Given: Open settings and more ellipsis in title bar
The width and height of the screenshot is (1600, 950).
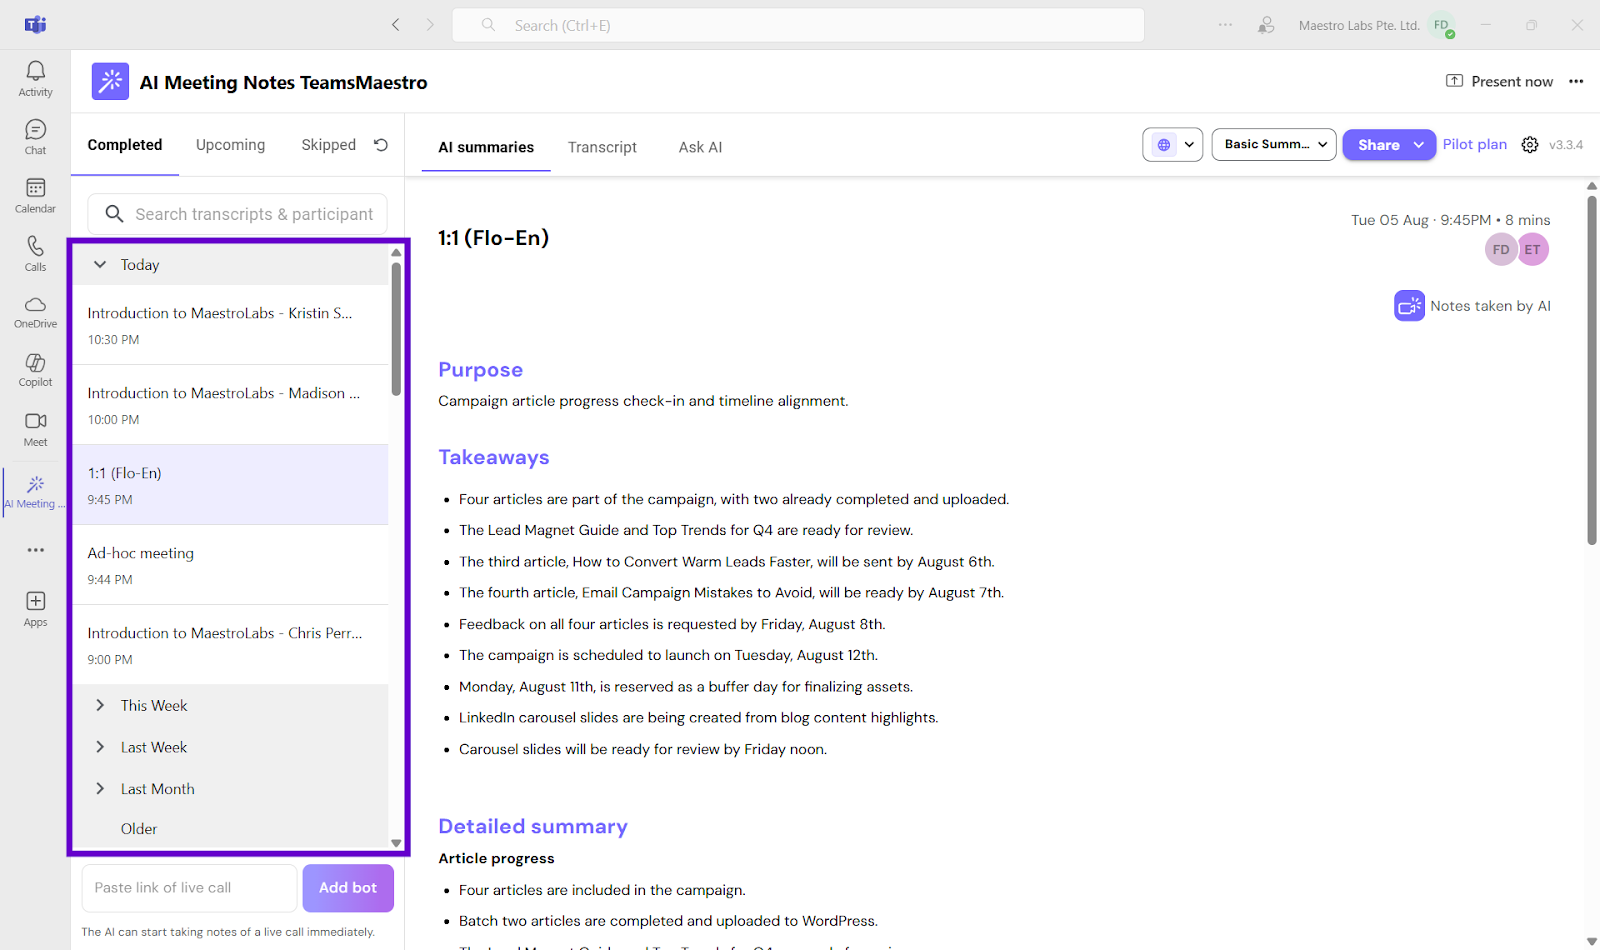Looking at the screenshot, I should tap(1225, 25).
